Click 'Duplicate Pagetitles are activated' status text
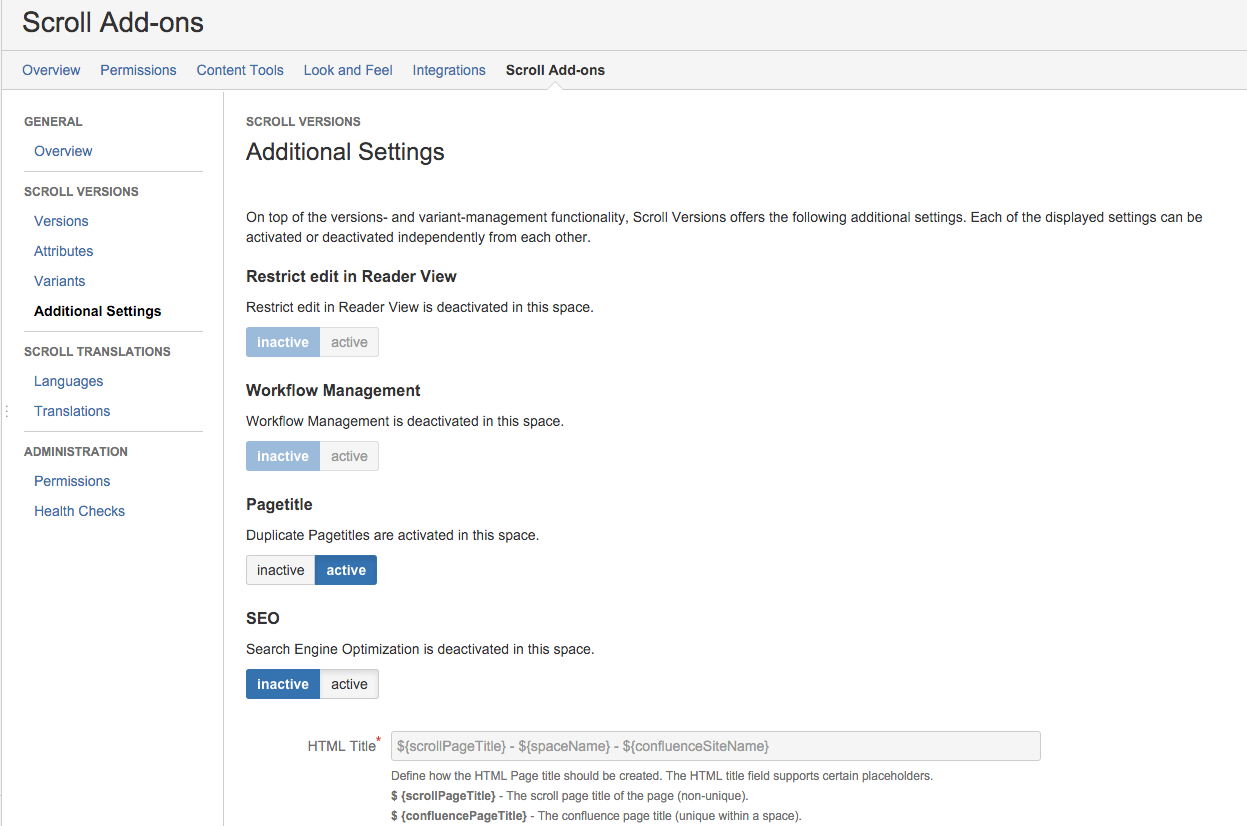This screenshot has height=826, width=1247. point(392,535)
